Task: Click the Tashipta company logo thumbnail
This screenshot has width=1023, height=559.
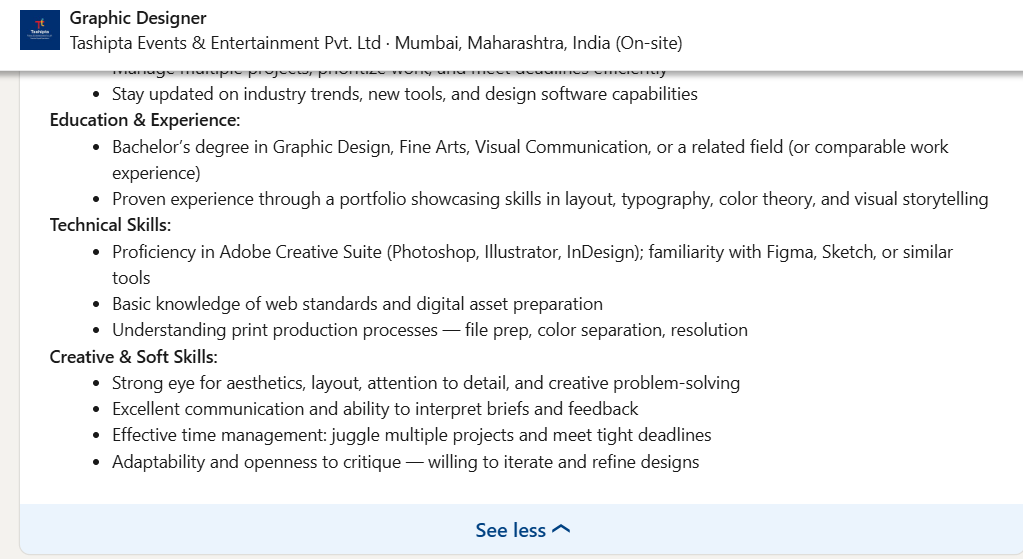Action: click(40, 30)
